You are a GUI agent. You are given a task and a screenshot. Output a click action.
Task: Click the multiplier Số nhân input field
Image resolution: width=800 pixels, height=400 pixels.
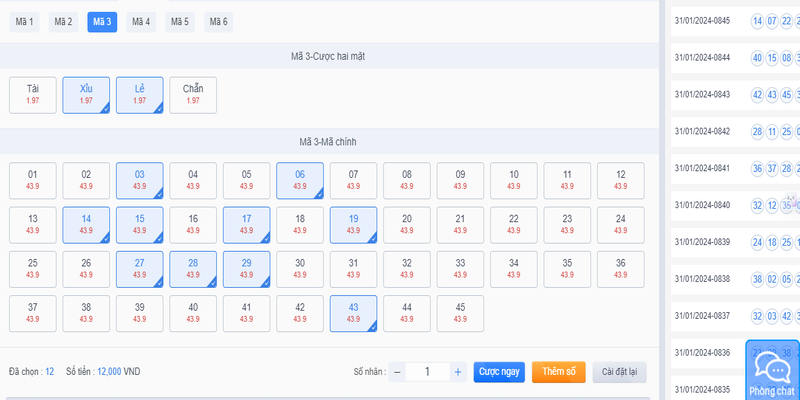click(427, 372)
